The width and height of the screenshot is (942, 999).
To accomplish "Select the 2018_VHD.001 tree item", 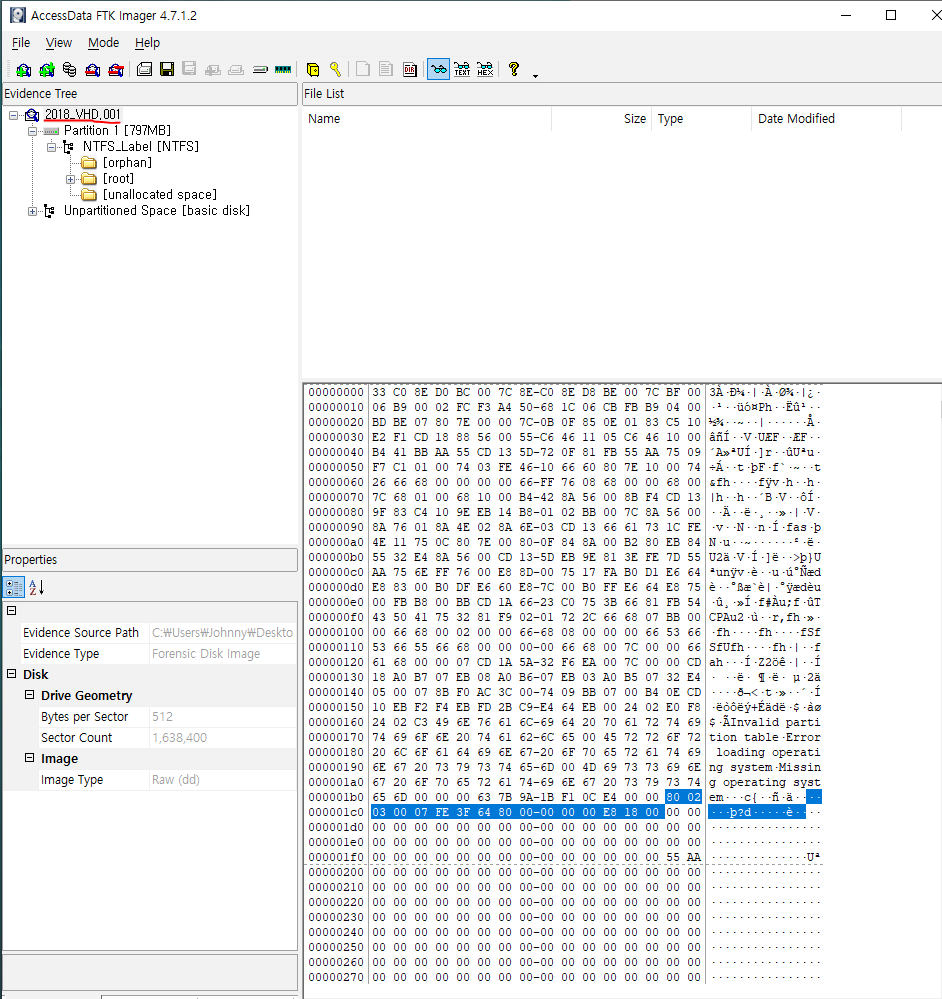I will [82, 115].
